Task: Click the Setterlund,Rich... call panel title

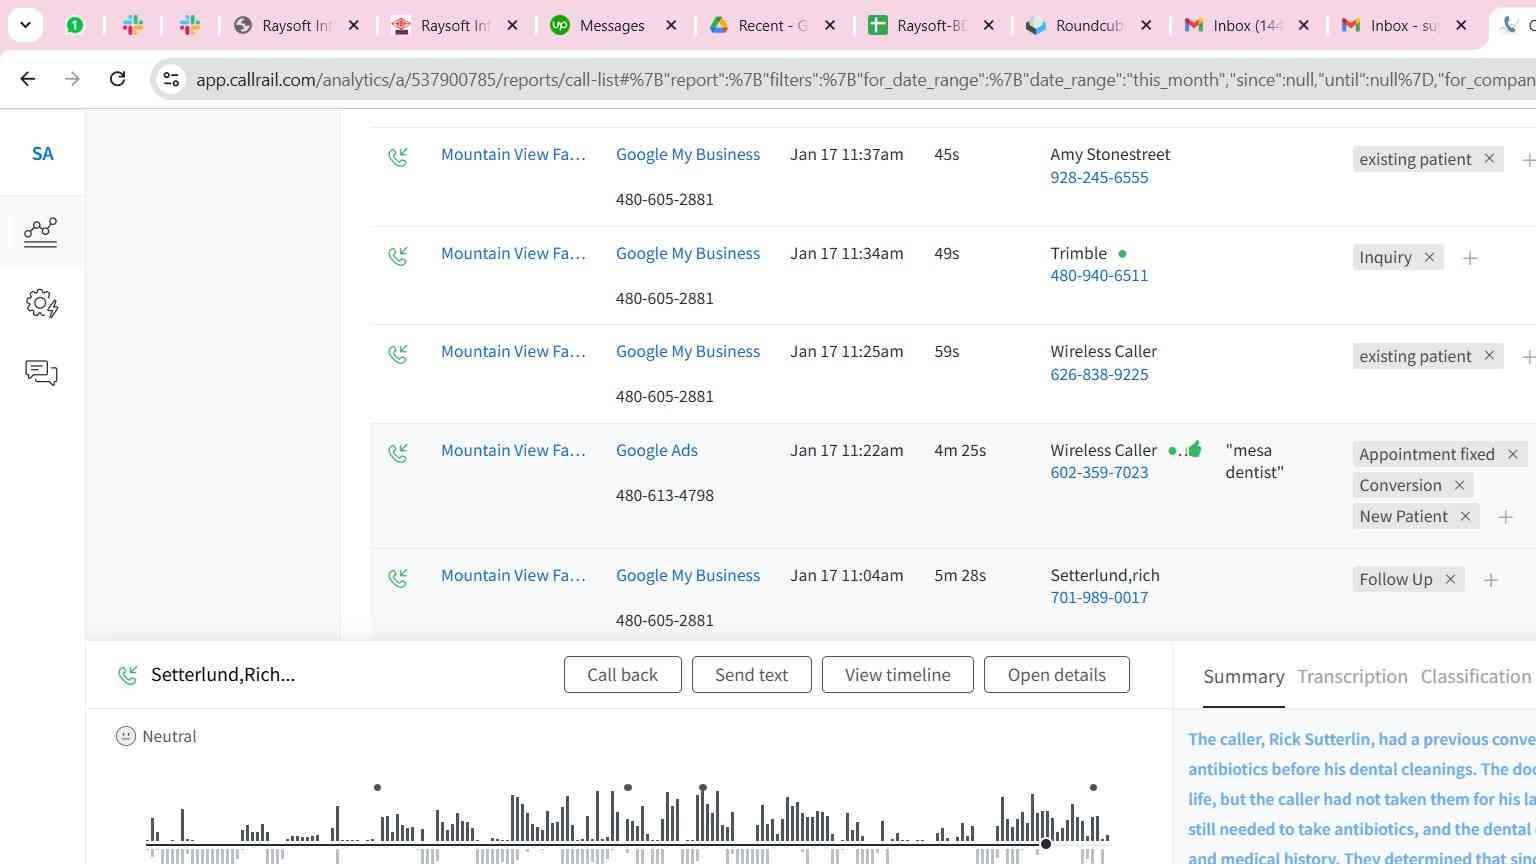Action: click(x=223, y=675)
